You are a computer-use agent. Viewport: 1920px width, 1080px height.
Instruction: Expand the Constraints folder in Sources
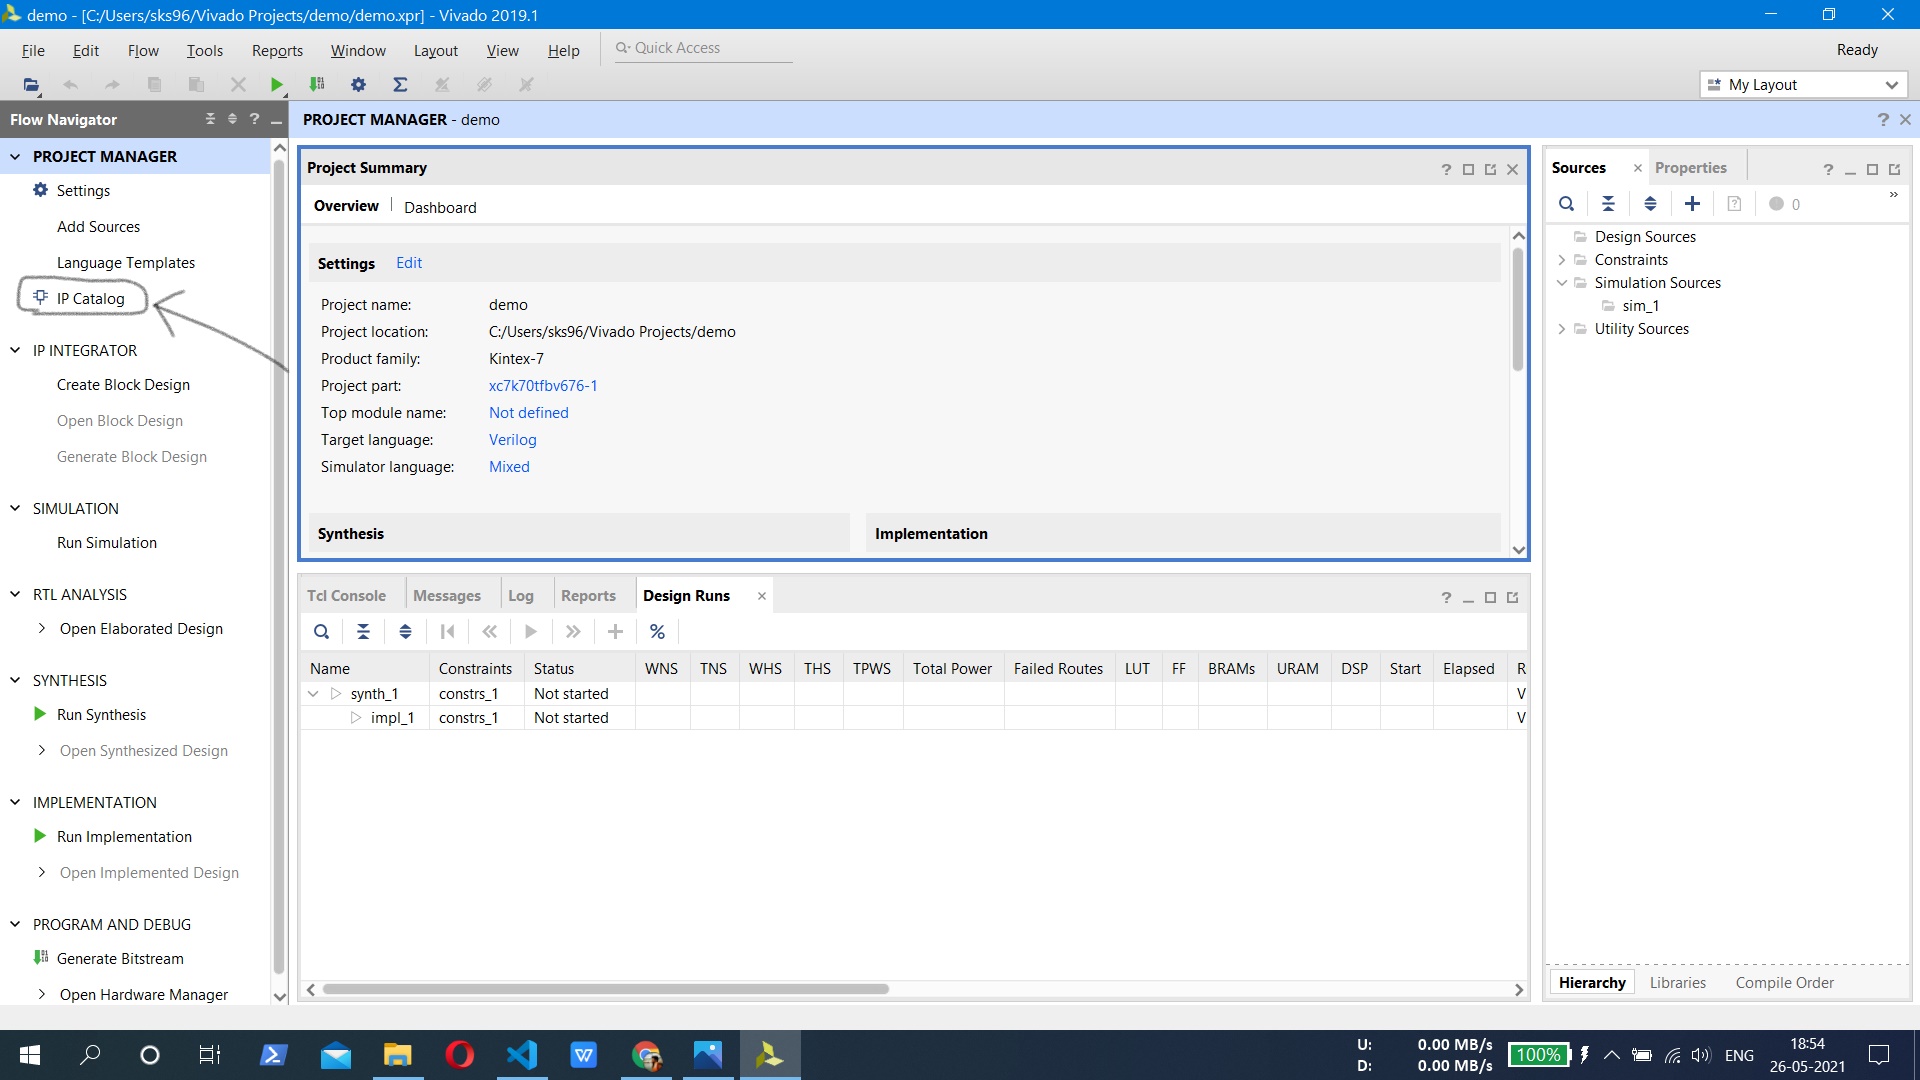pos(1562,260)
